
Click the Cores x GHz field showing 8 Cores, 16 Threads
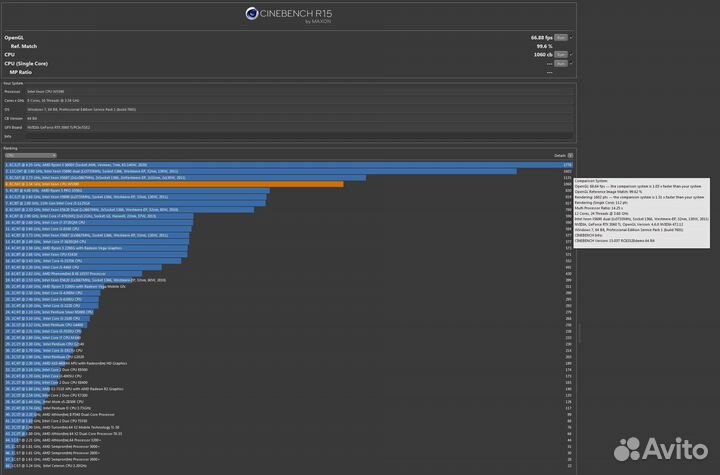pyautogui.click(x=299, y=101)
